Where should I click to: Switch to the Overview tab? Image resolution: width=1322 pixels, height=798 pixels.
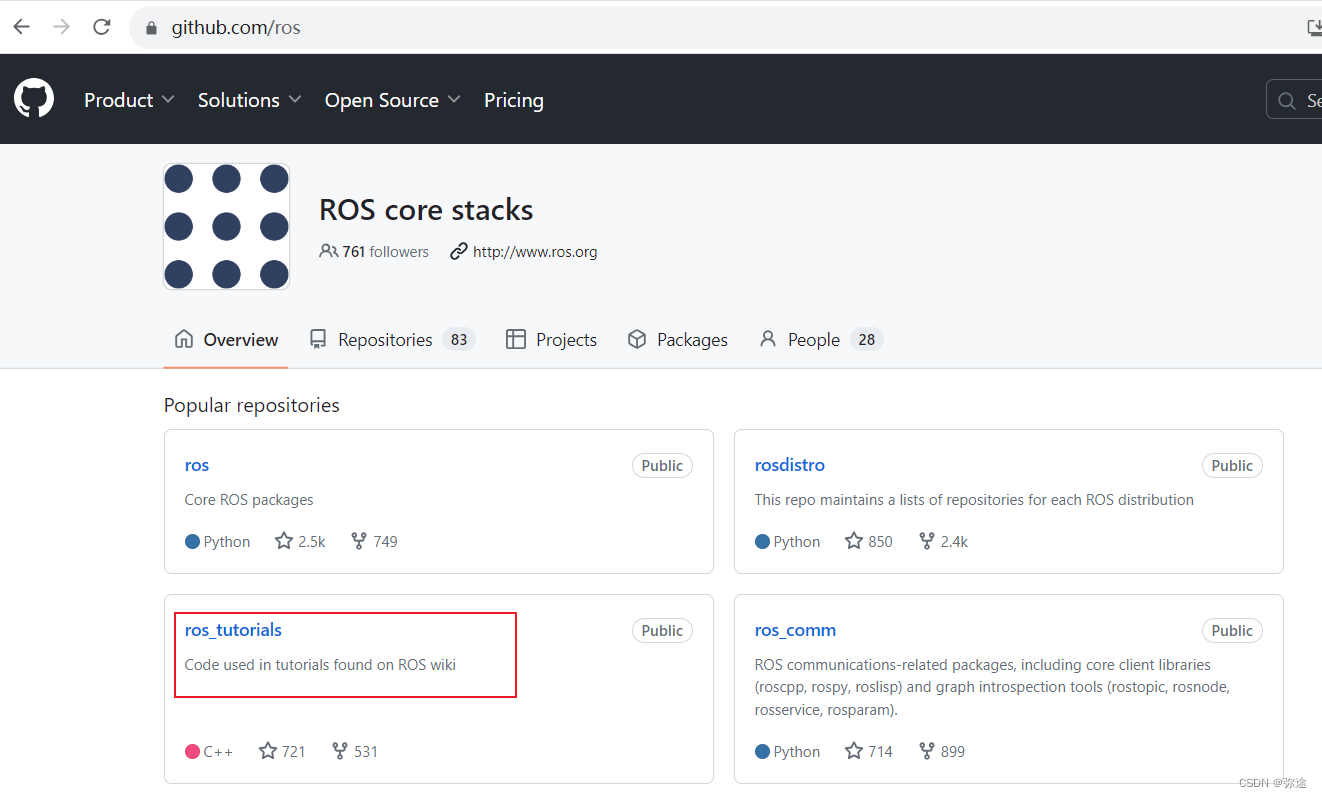coord(227,340)
